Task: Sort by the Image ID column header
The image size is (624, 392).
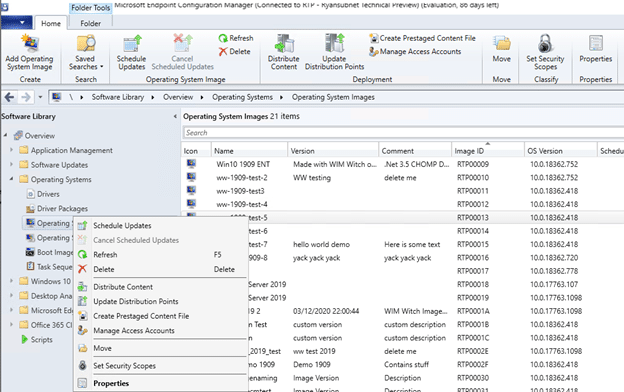Action: point(488,151)
